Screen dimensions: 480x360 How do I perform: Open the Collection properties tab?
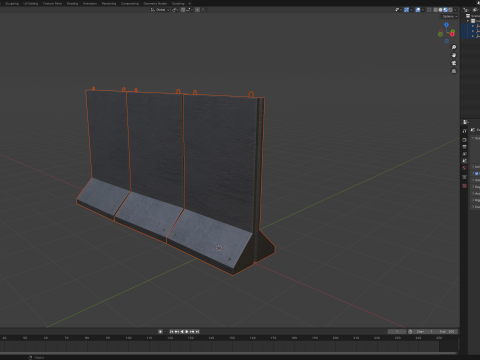tap(465, 177)
